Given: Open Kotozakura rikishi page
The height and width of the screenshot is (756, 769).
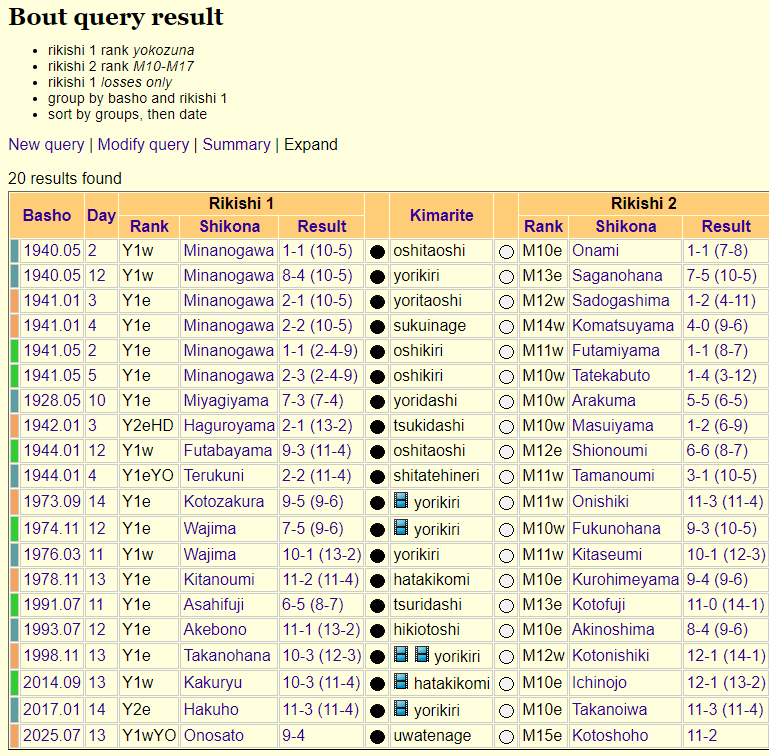Looking at the screenshot, I should click(224, 502).
